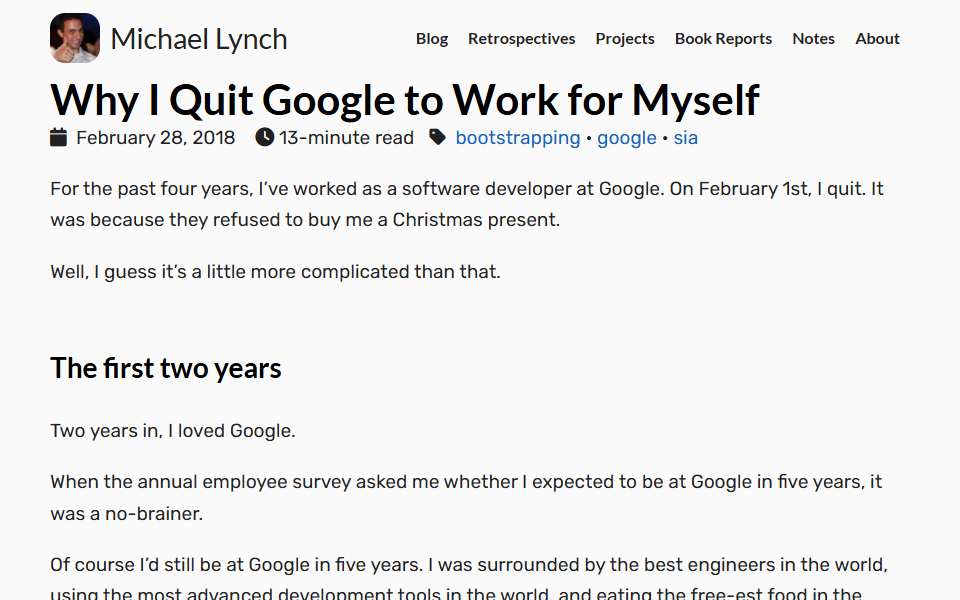Screen dimensions: 960x600
Task: Open the Blog menu item
Action: click(x=432, y=39)
